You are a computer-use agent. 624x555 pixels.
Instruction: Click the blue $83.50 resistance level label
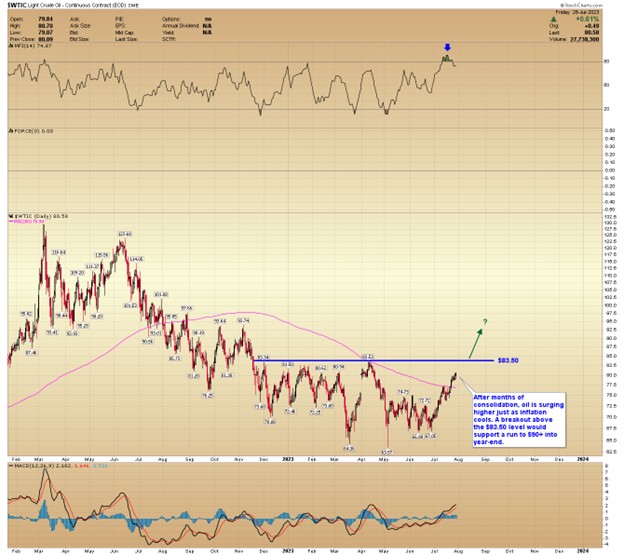508,360
